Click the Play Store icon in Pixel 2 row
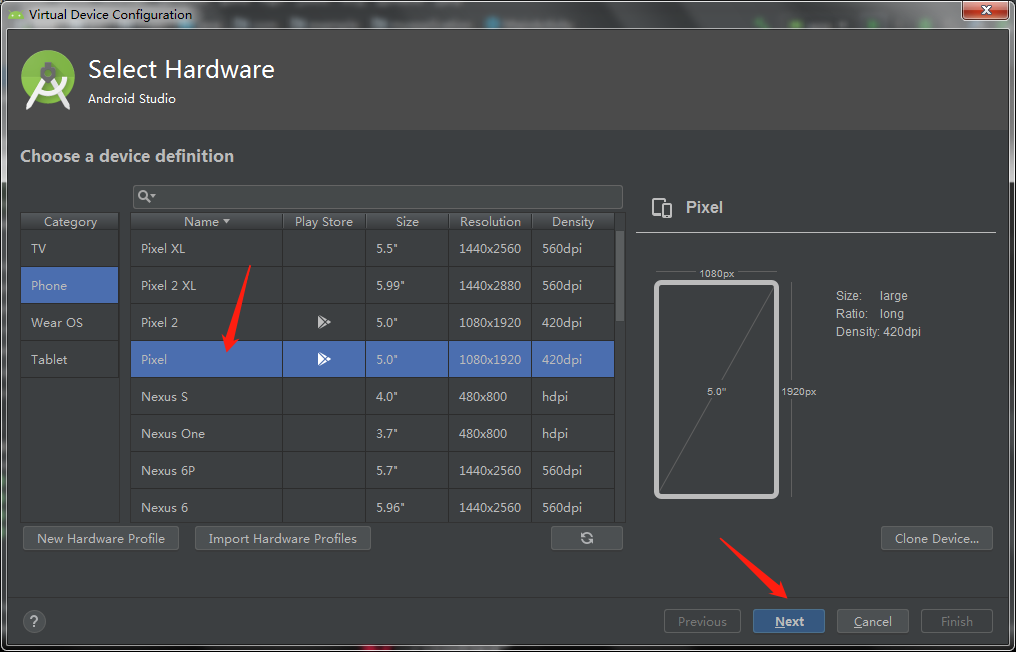Viewport: 1016px width, 652px height. 324,322
